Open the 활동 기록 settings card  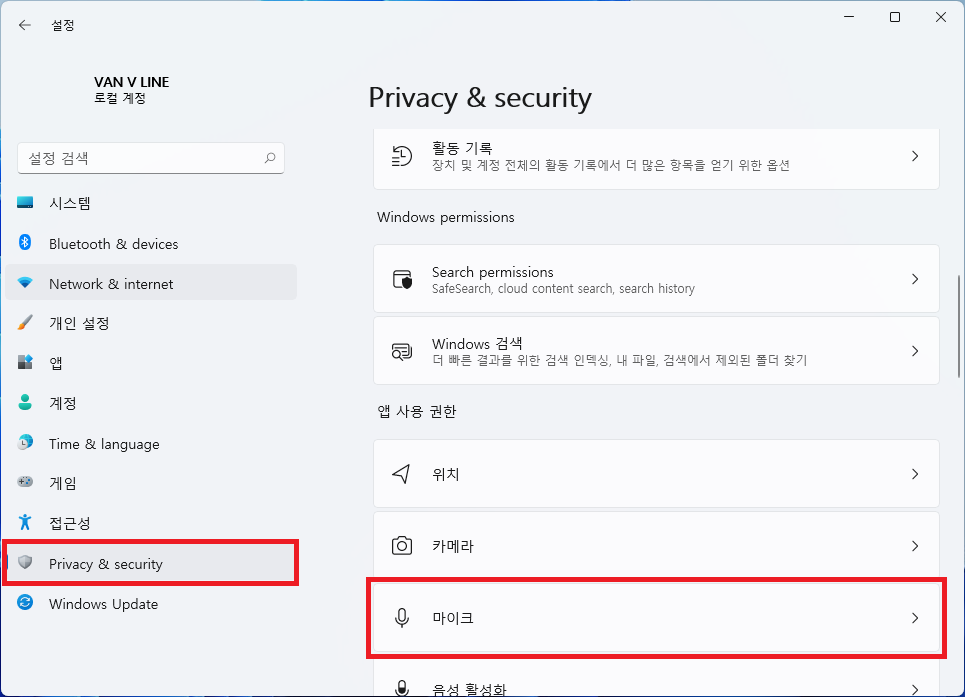click(656, 159)
